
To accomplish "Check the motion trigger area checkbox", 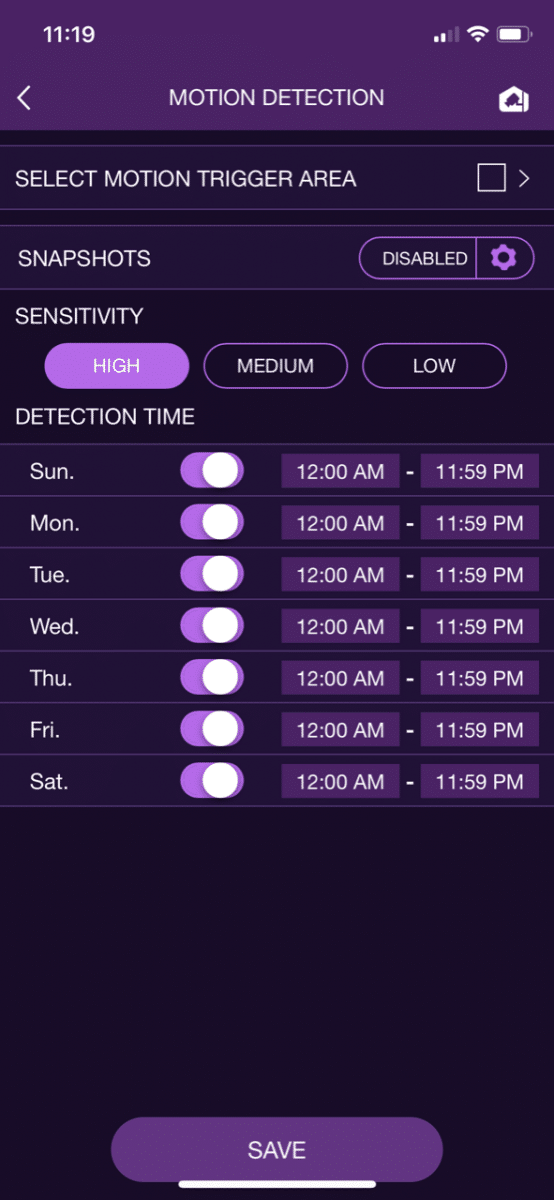I will pos(491,179).
